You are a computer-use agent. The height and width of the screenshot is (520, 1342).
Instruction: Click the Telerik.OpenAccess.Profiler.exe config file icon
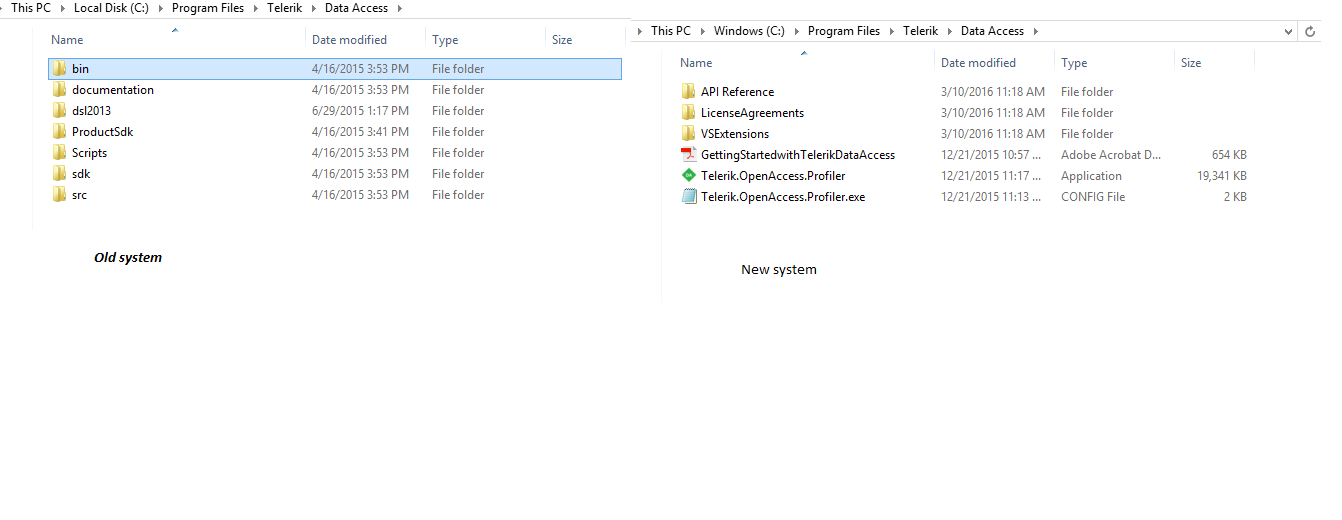tap(688, 197)
